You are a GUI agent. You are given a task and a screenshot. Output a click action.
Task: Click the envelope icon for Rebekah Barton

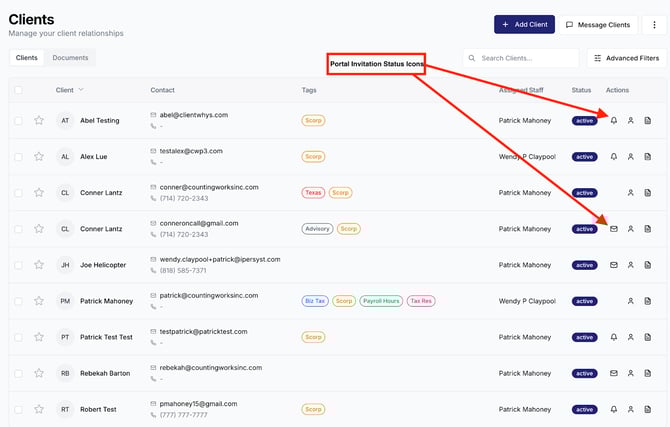tap(614, 373)
